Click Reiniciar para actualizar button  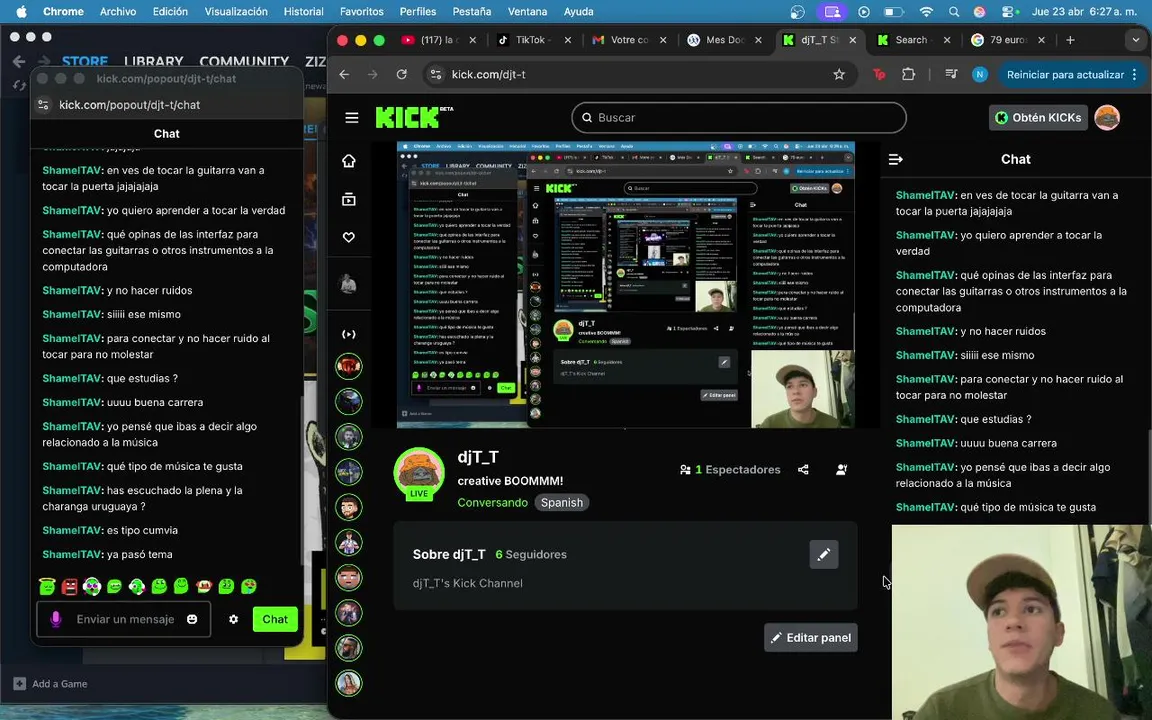[1065, 74]
